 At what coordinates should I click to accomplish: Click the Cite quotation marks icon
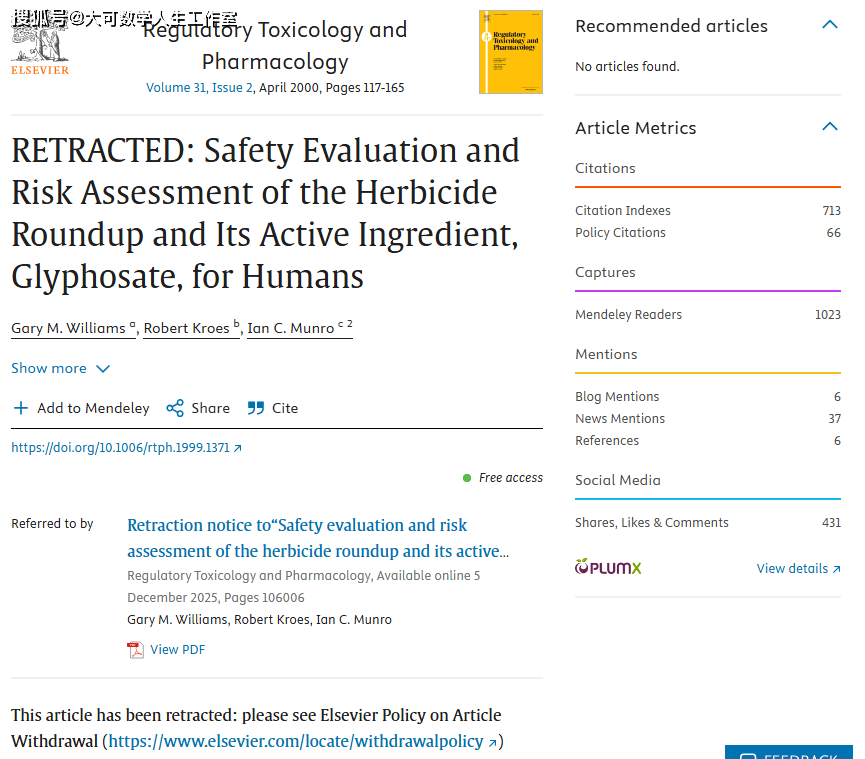coord(256,408)
